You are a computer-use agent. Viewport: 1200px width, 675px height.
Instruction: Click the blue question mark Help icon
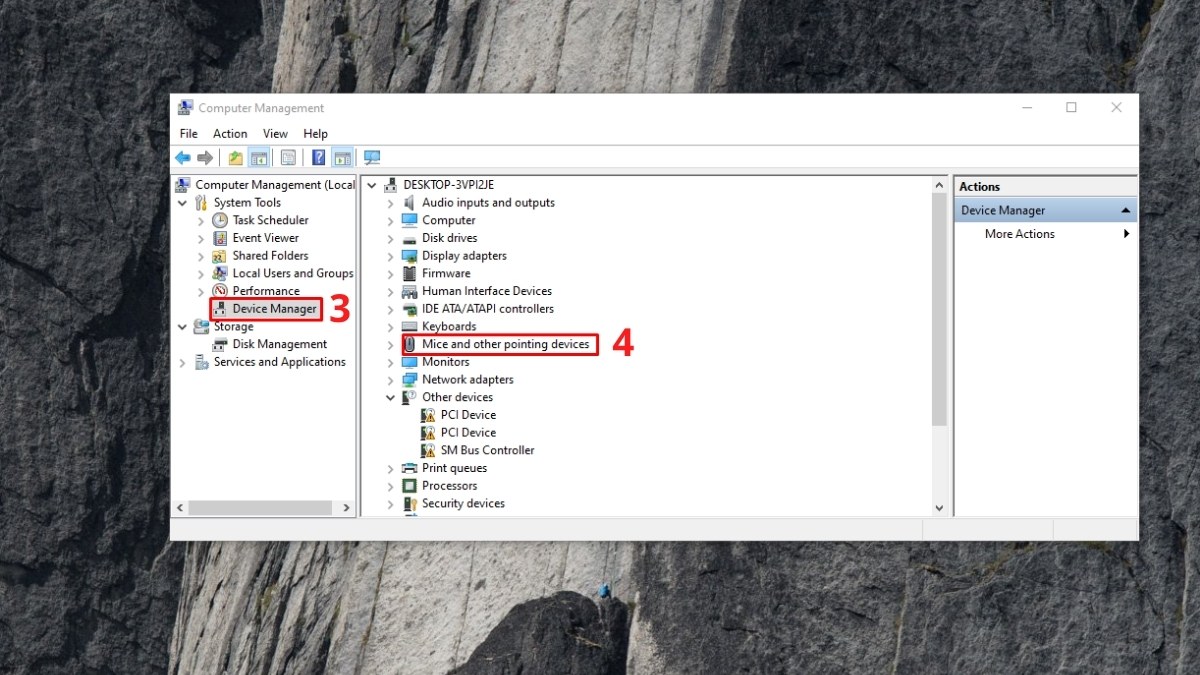318,158
